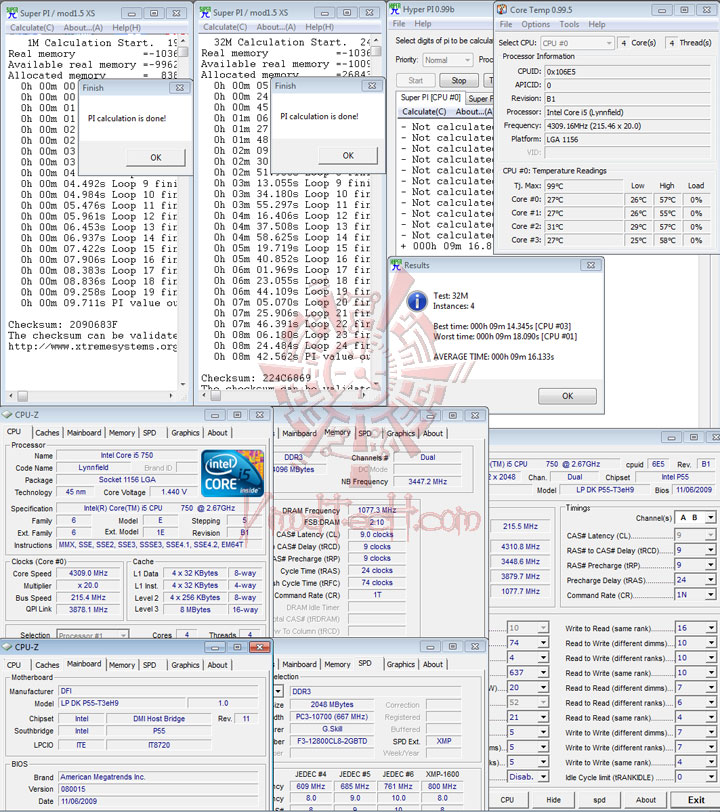
Task: Open the Core Temp Help menu
Action: pyautogui.click(x=597, y=24)
